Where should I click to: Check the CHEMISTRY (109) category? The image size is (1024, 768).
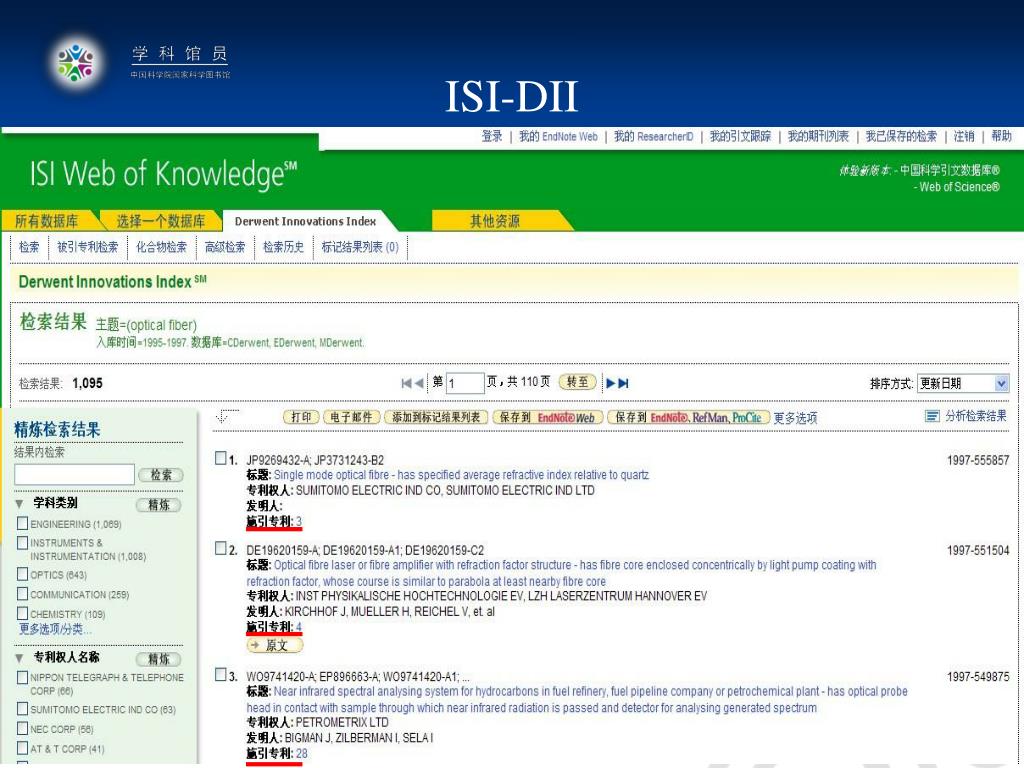tap(22, 613)
